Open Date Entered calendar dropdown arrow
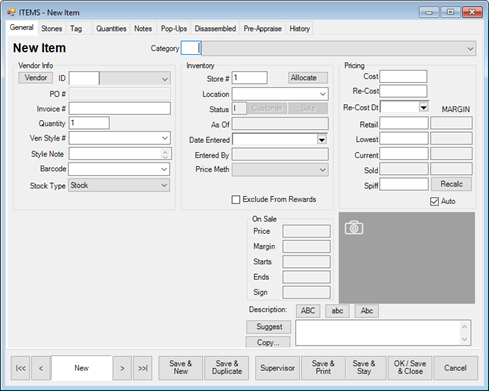 (322, 140)
